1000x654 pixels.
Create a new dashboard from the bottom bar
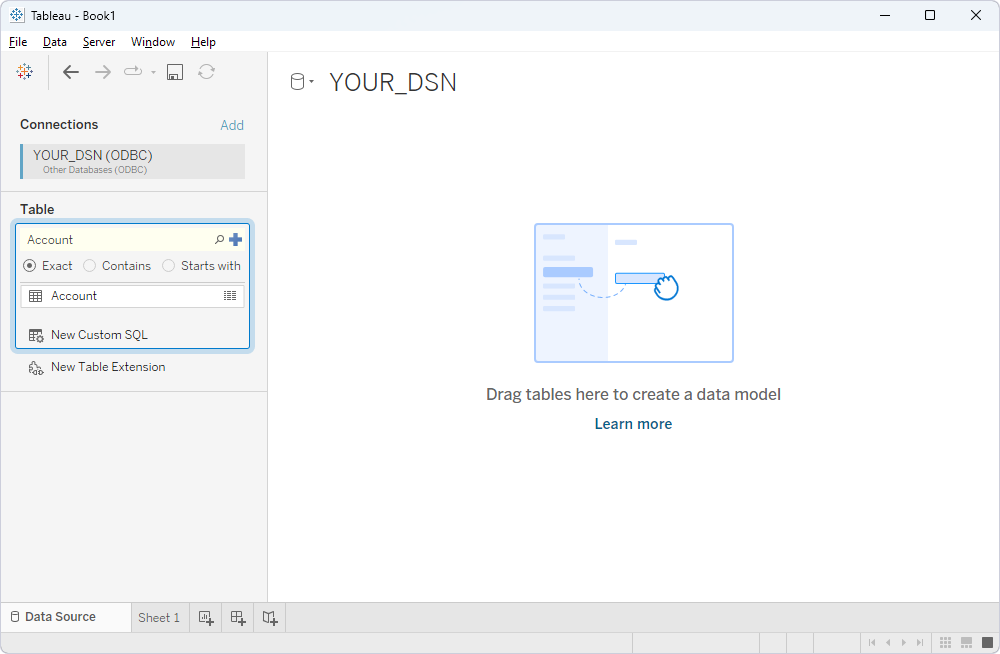[x=237, y=617]
